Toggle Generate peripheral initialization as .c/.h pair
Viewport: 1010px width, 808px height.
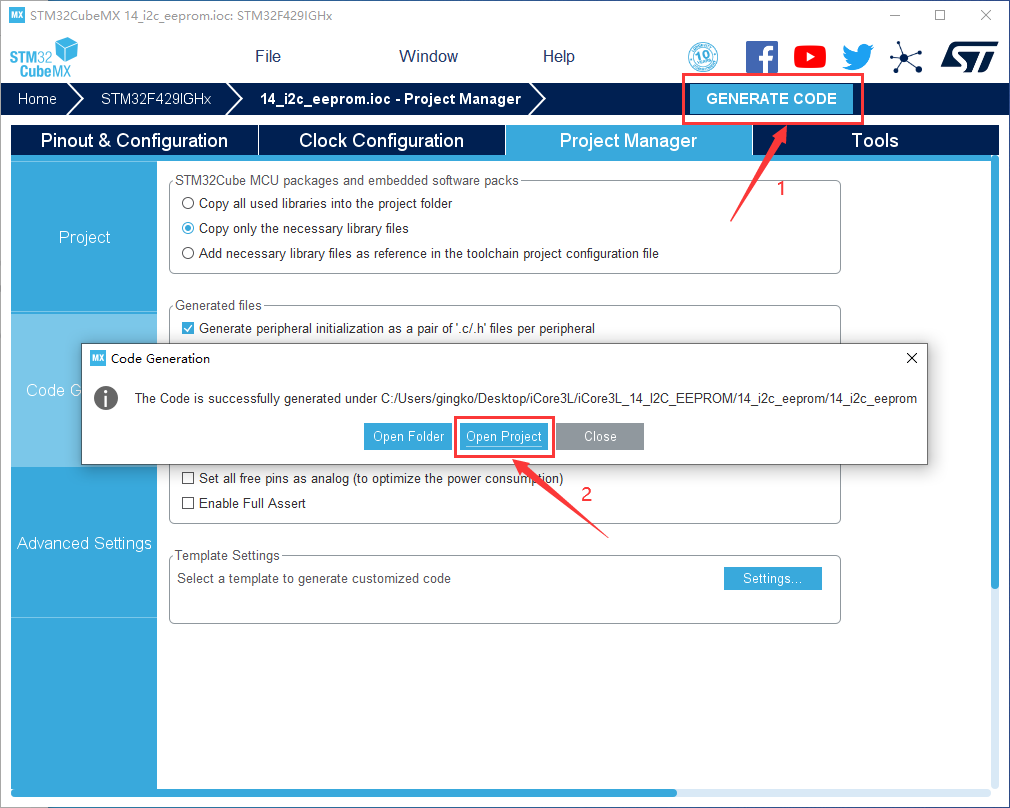(188, 329)
